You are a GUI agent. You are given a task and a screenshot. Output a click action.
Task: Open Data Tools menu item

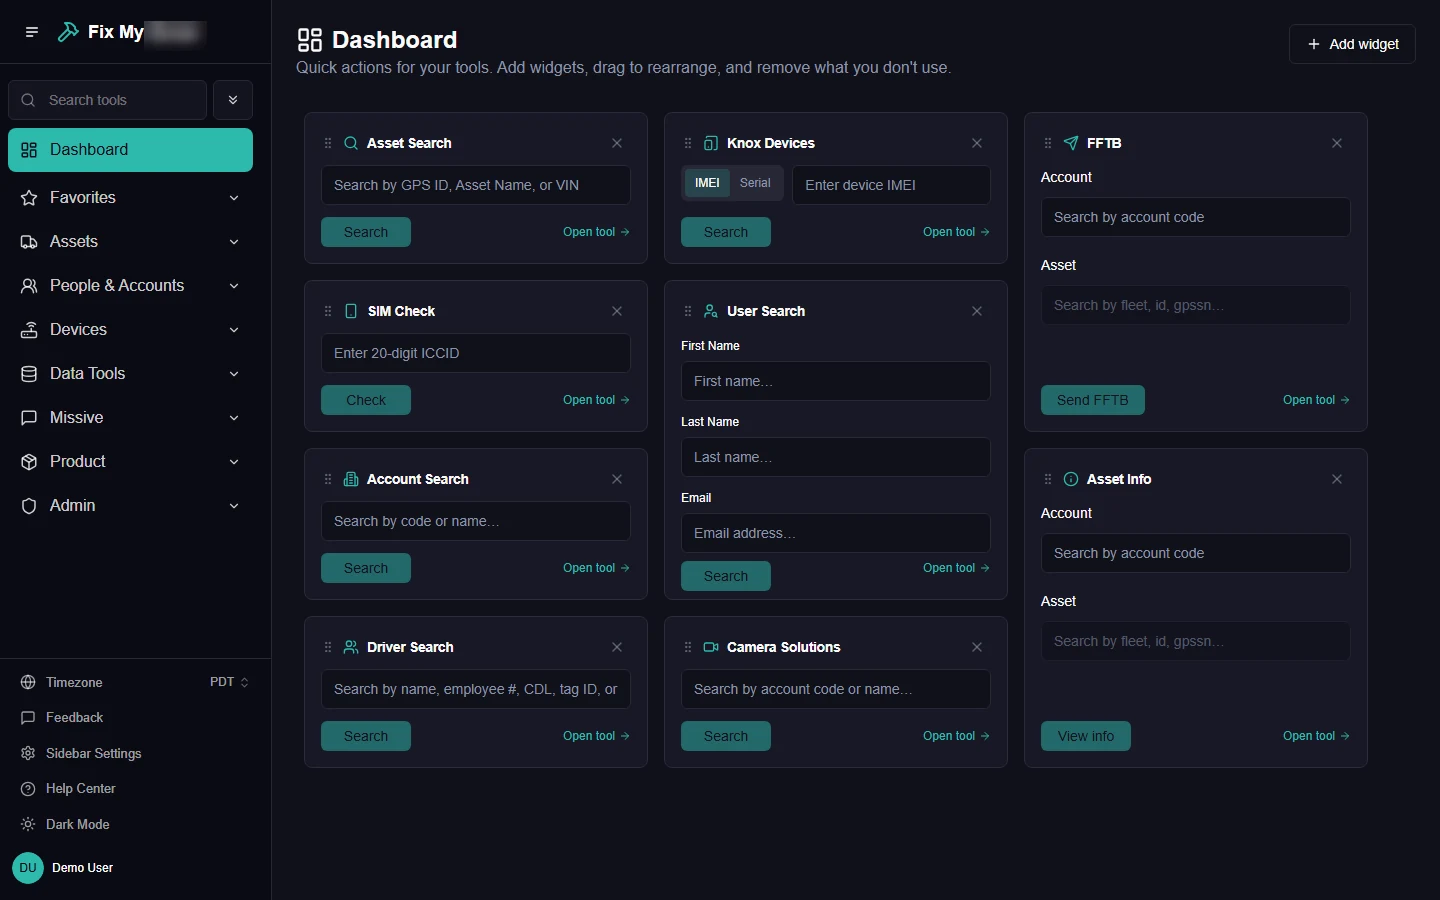[130, 374]
